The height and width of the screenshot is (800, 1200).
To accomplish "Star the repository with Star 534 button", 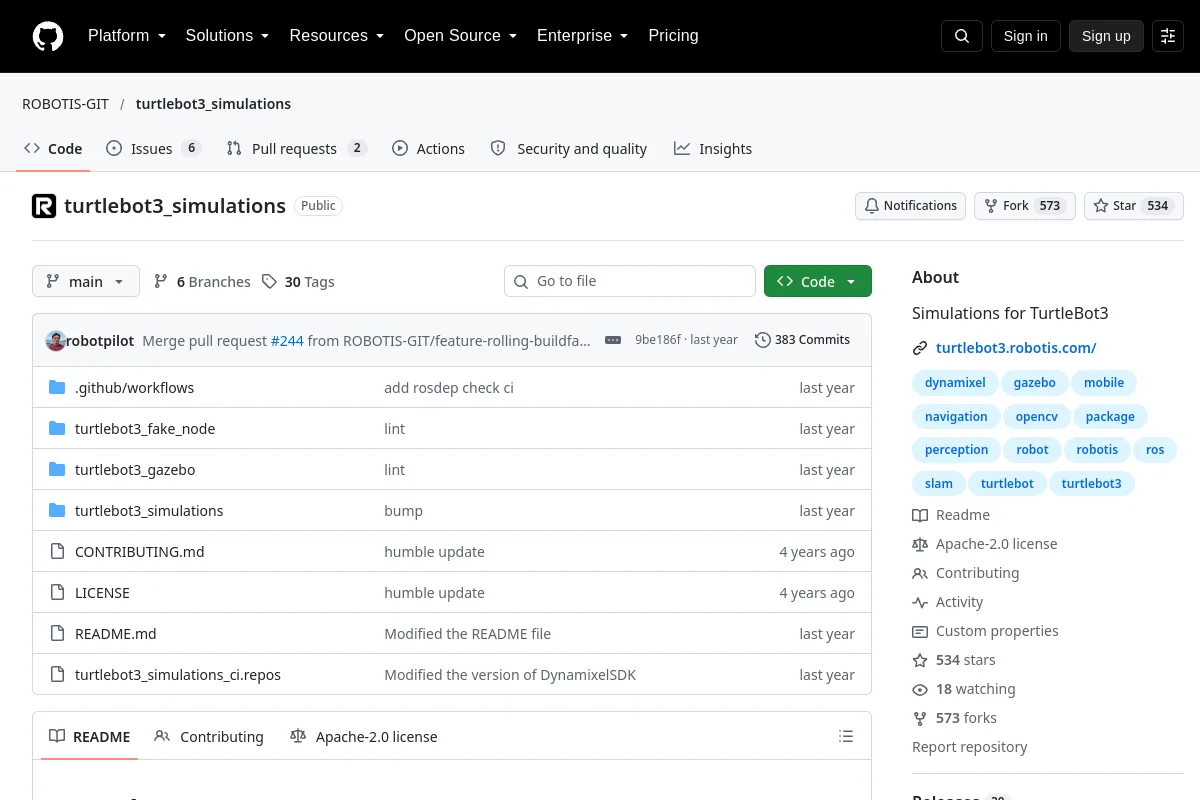I will pos(1134,206).
